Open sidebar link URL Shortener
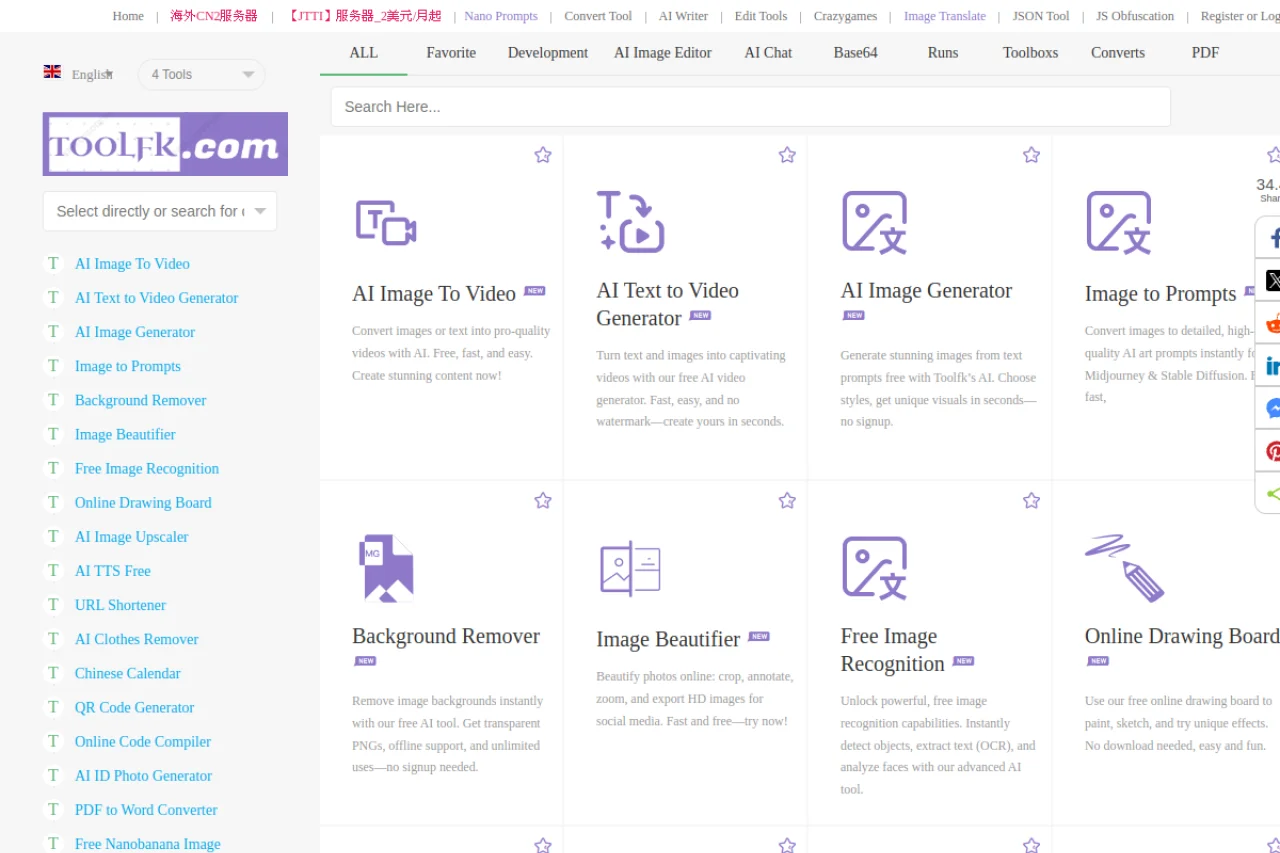Screen dimensions: 1280x853 coord(120,605)
